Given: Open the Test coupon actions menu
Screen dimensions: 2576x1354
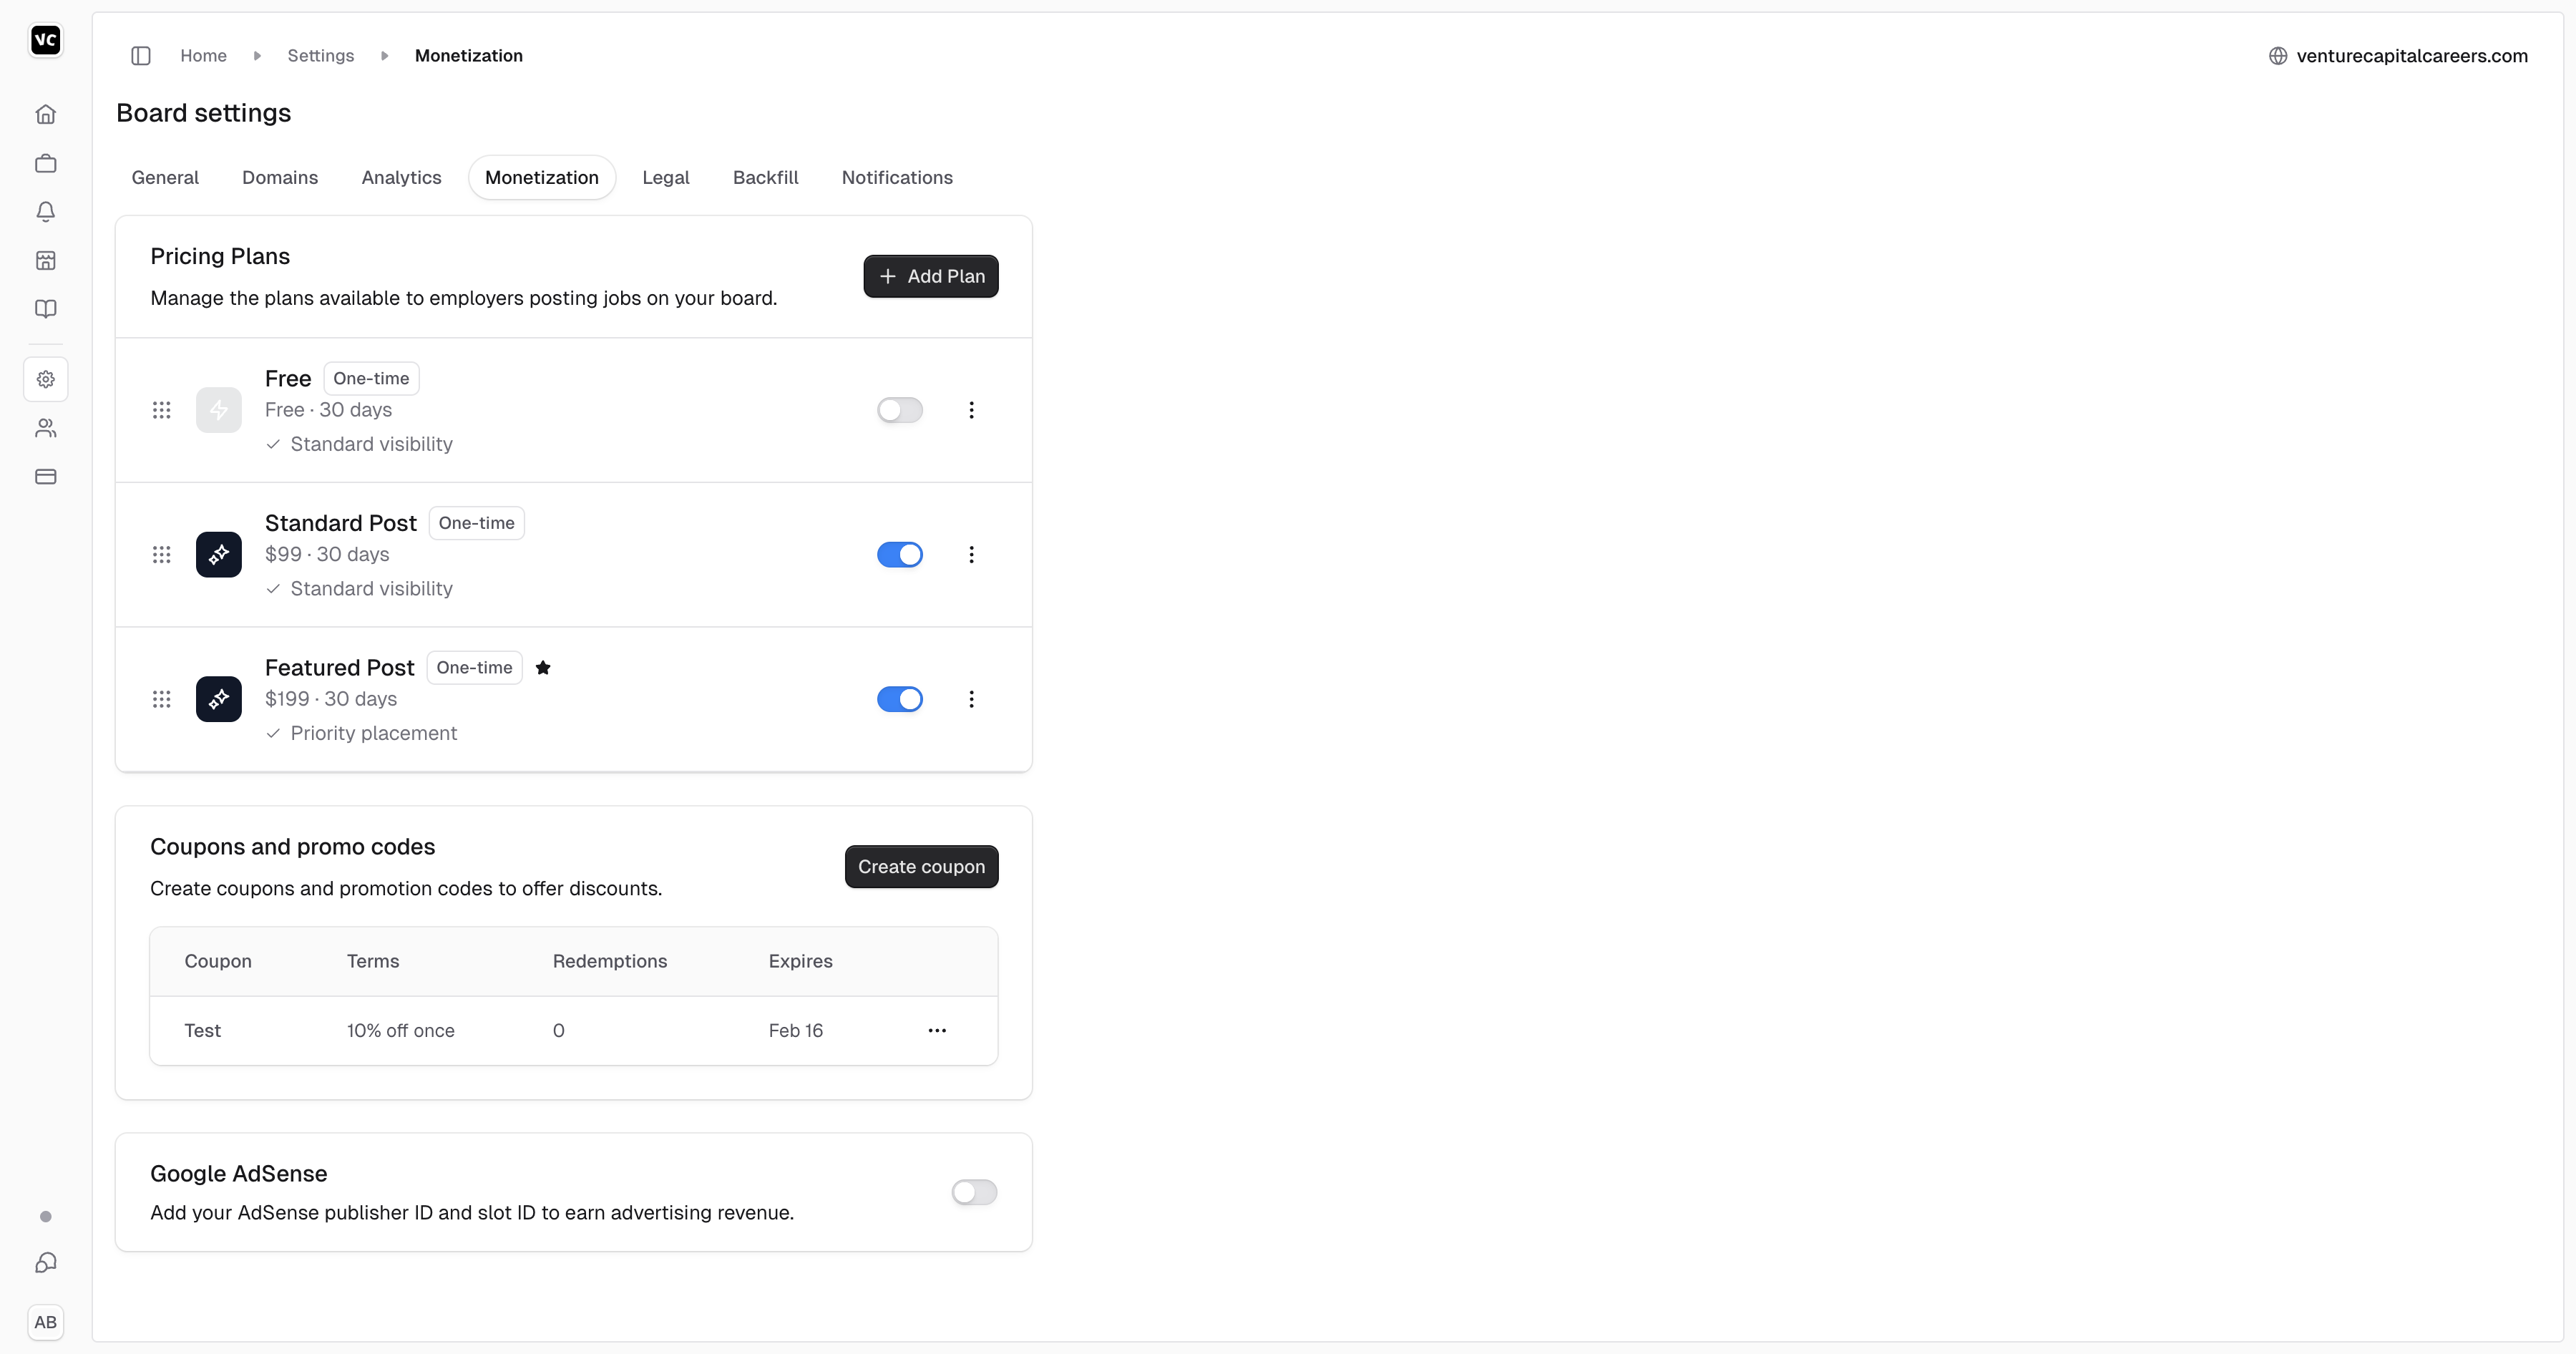Looking at the screenshot, I should pos(937,1030).
